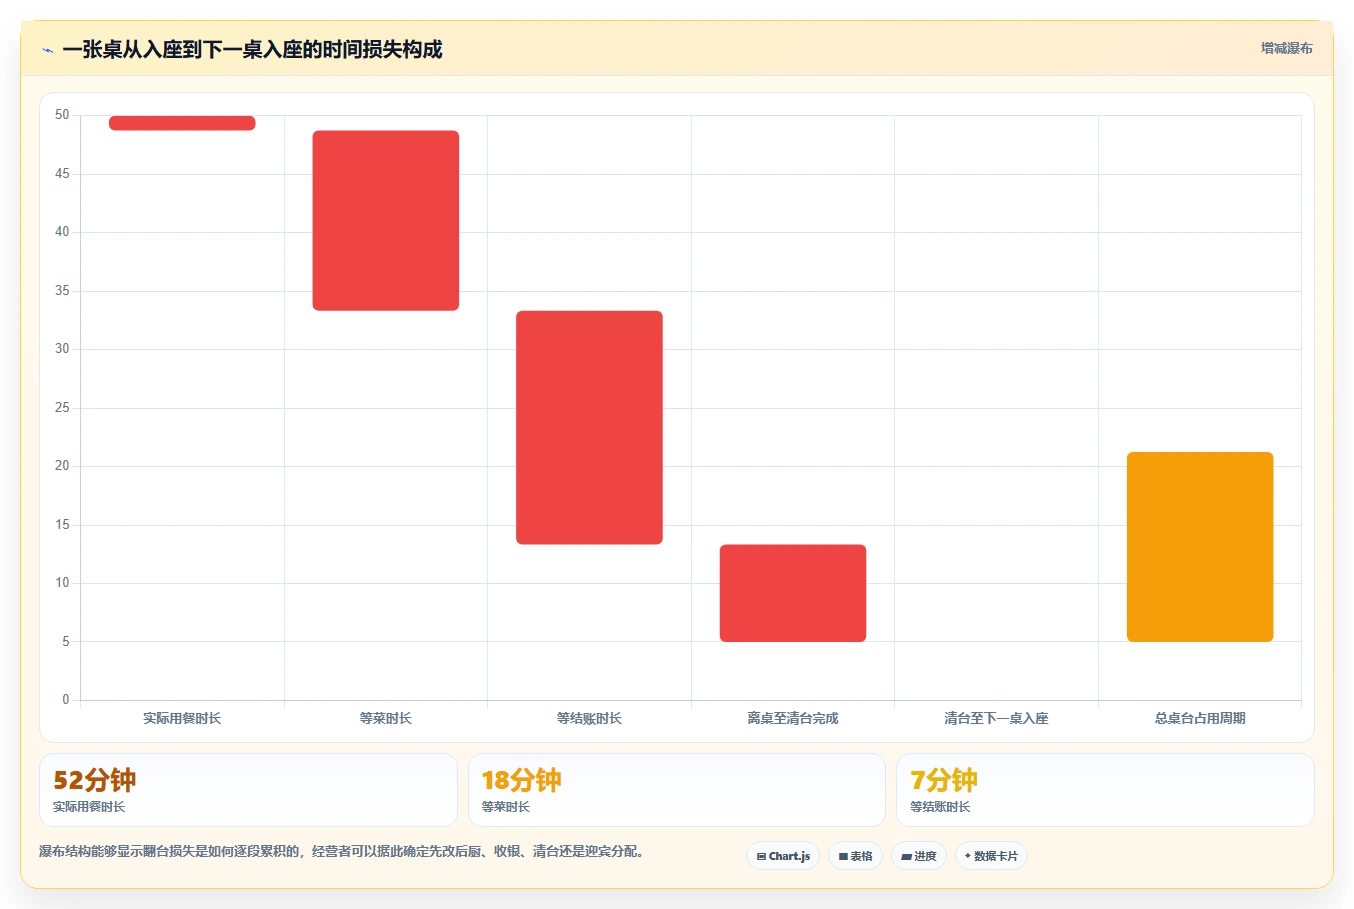Click the 实际用餐时长 red bar
Screen dimensions: 1354x909
[182, 123]
